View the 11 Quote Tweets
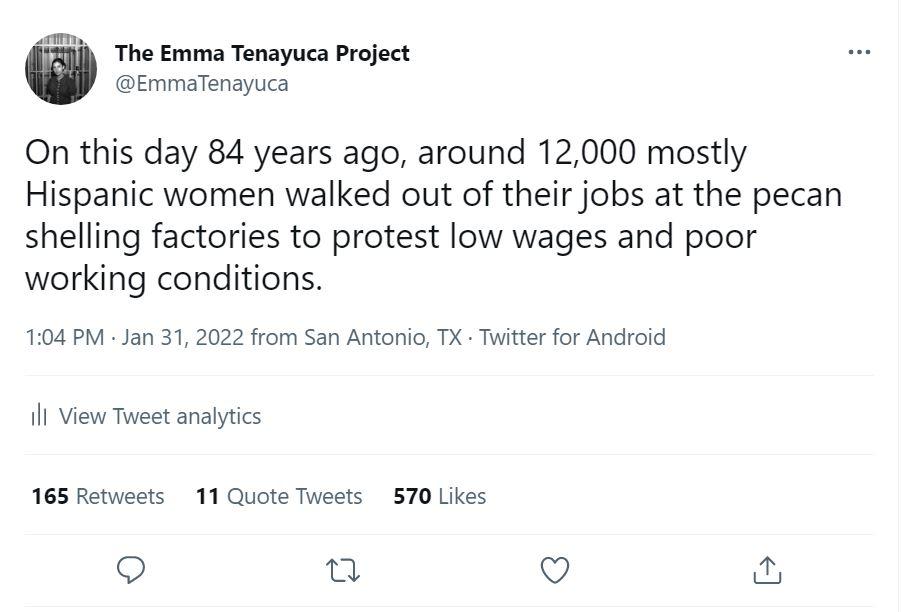Image resolution: width=902 pixels, height=612 pixels. point(279,496)
